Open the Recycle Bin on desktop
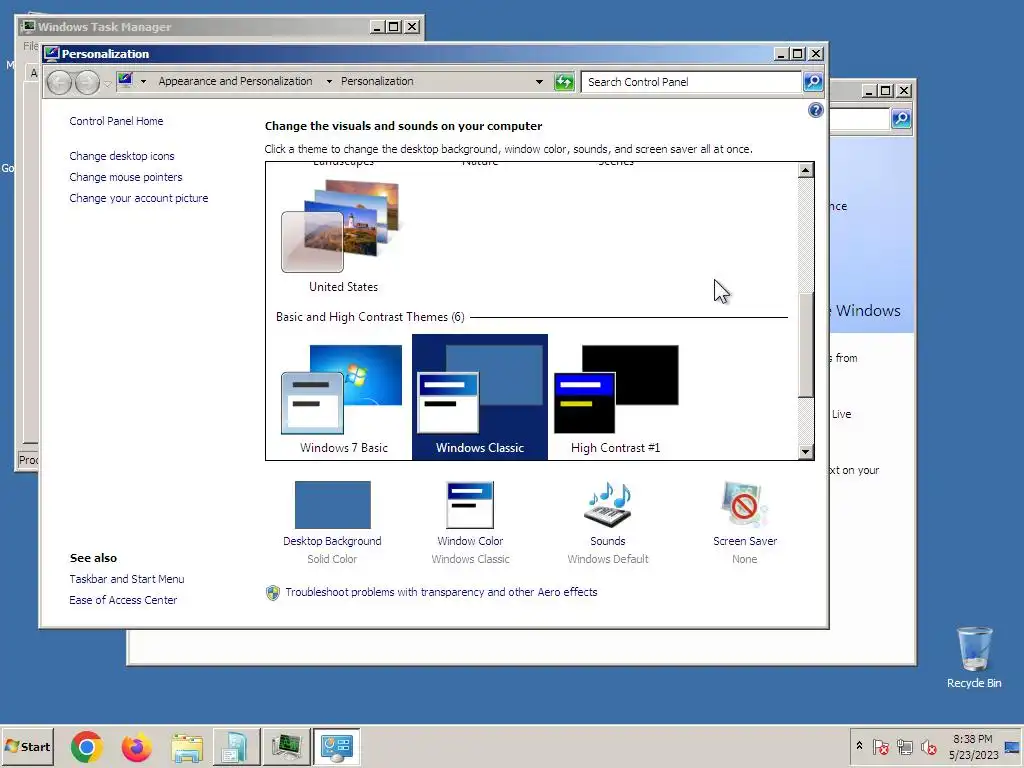 pyautogui.click(x=974, y=657)
